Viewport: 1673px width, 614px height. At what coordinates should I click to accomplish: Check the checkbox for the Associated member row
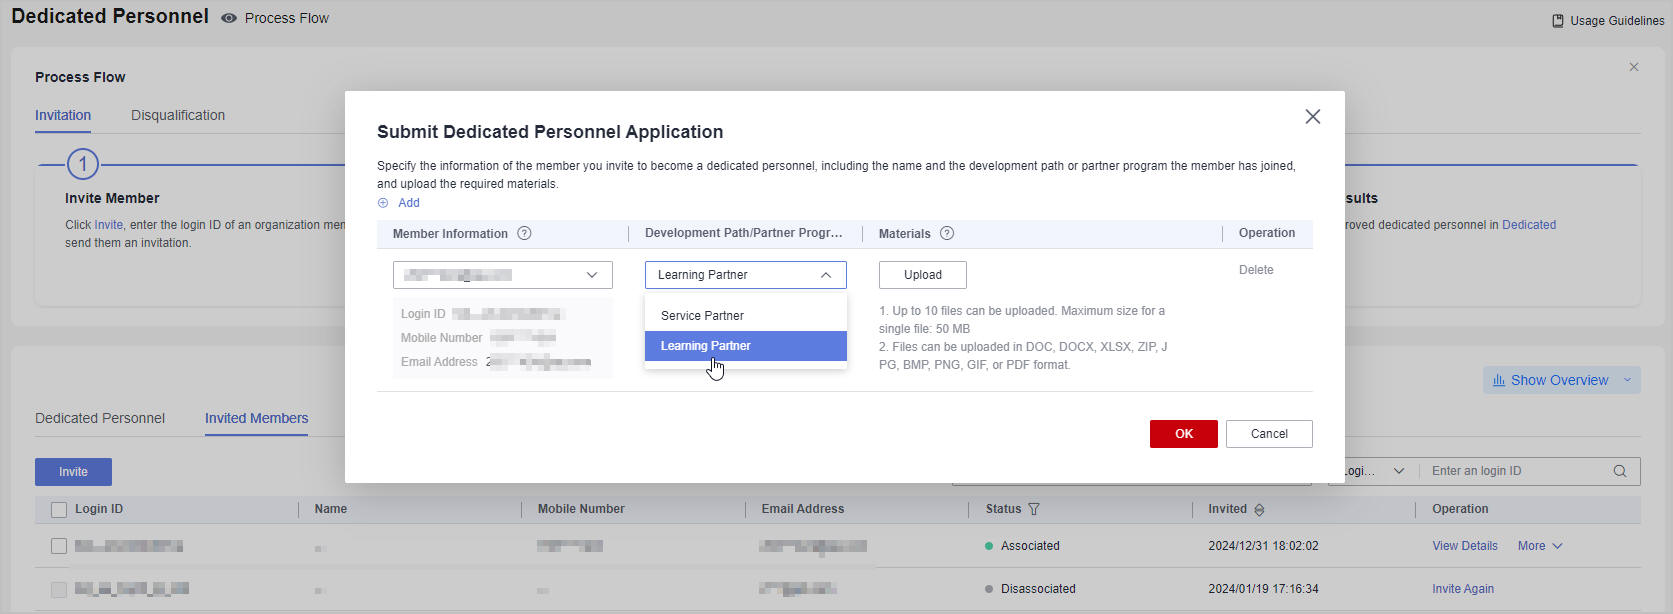[x=59, y=546]
